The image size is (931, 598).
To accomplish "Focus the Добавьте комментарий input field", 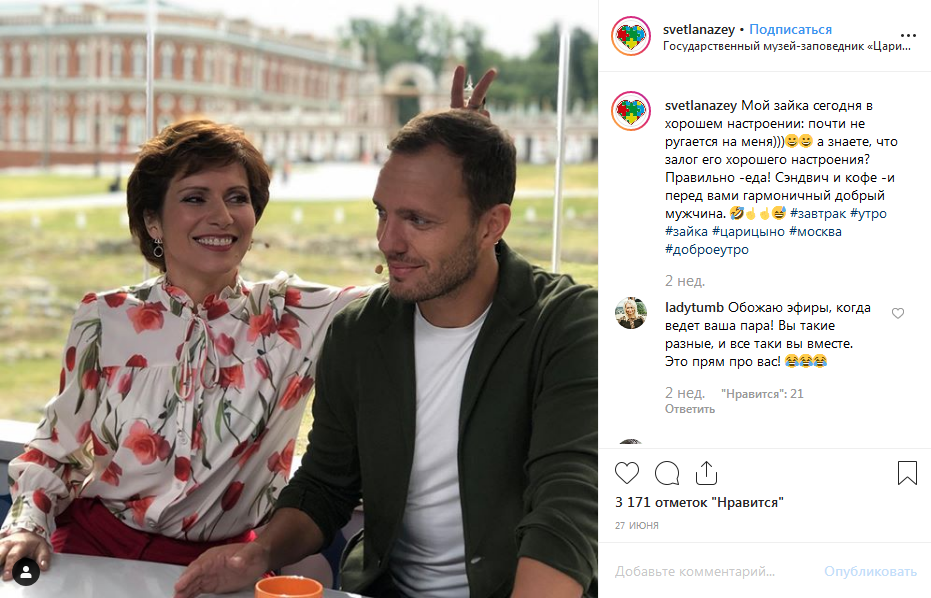I will 712,571.
